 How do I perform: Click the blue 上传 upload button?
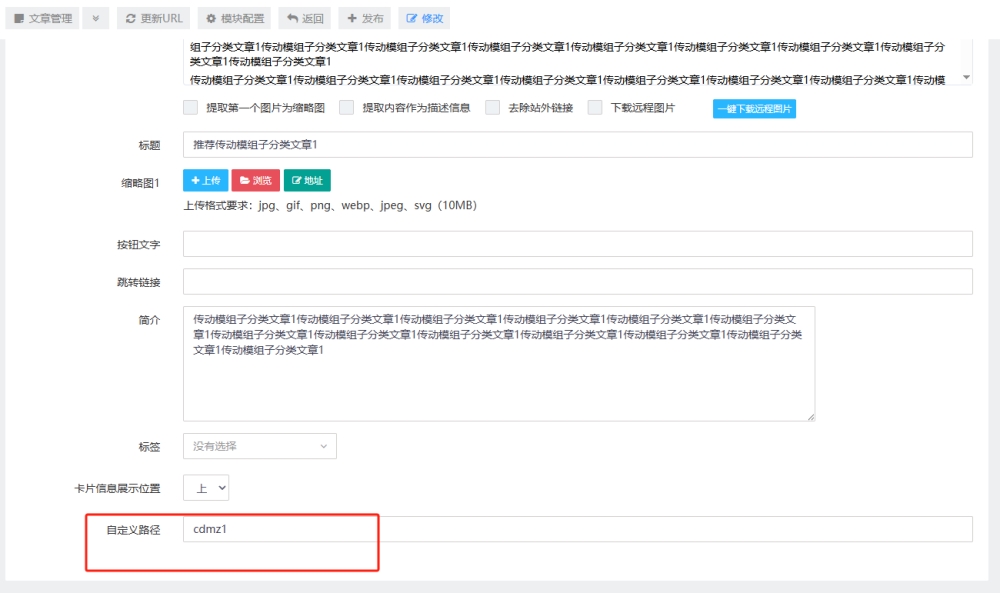click(x=205, y=180)
